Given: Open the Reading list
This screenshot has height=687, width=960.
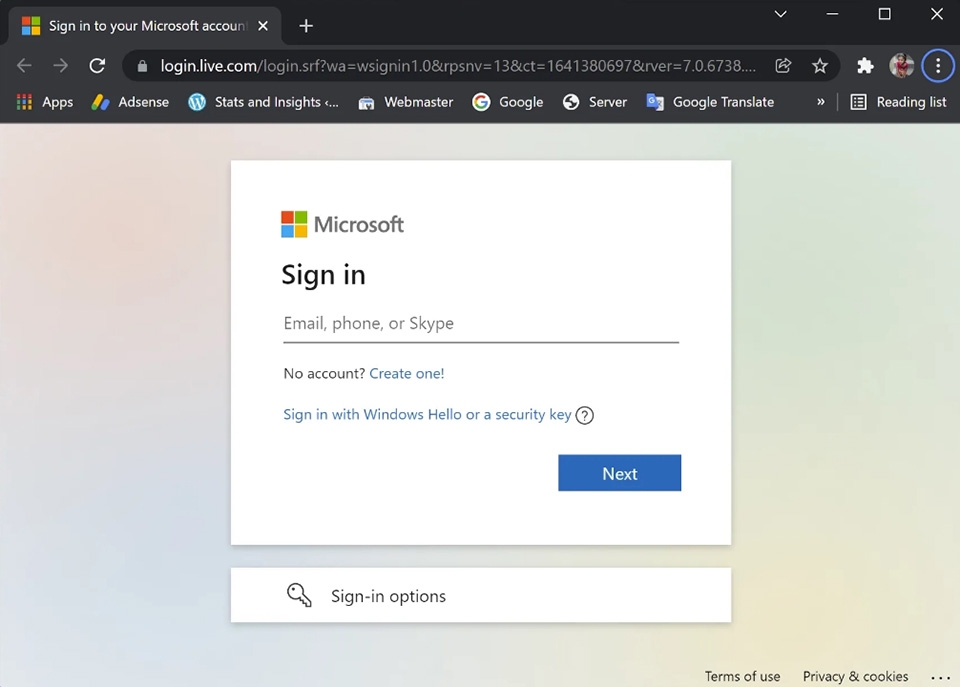Looking at the screenshot, I should (x=898, y=102).
